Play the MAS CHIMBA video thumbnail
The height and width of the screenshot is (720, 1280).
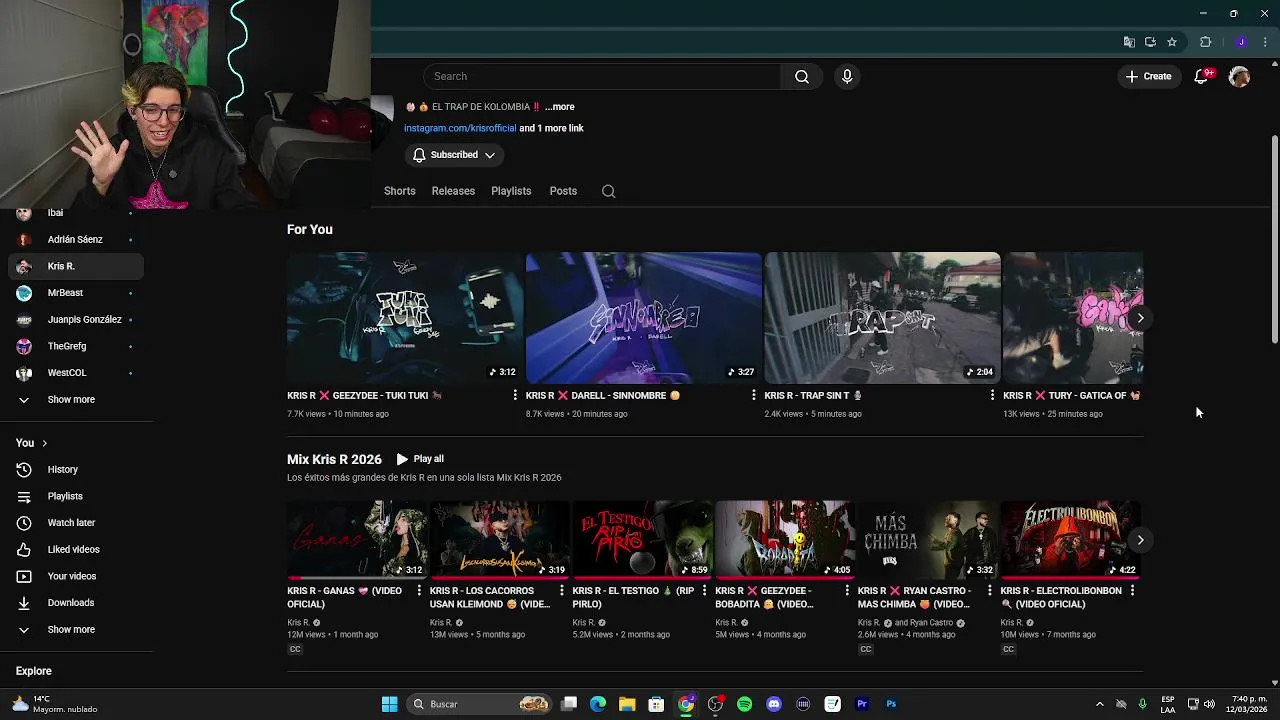929,540
